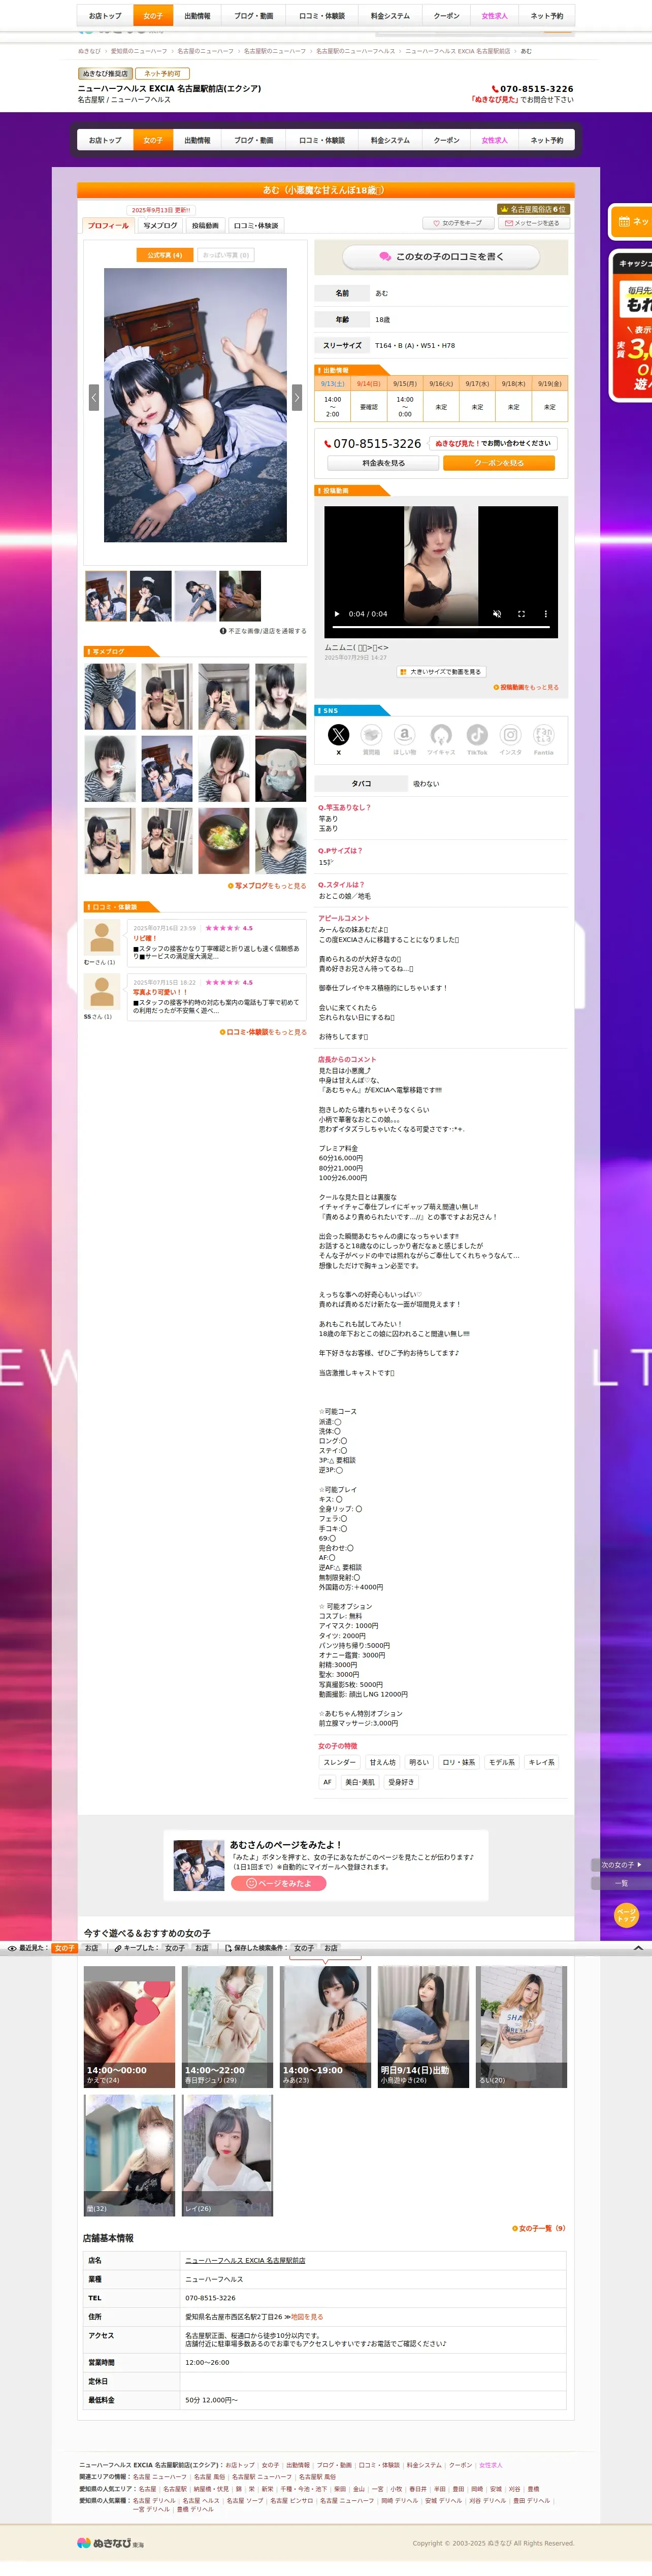Click 写メブログをもっと見る link

tap(268, 886)
